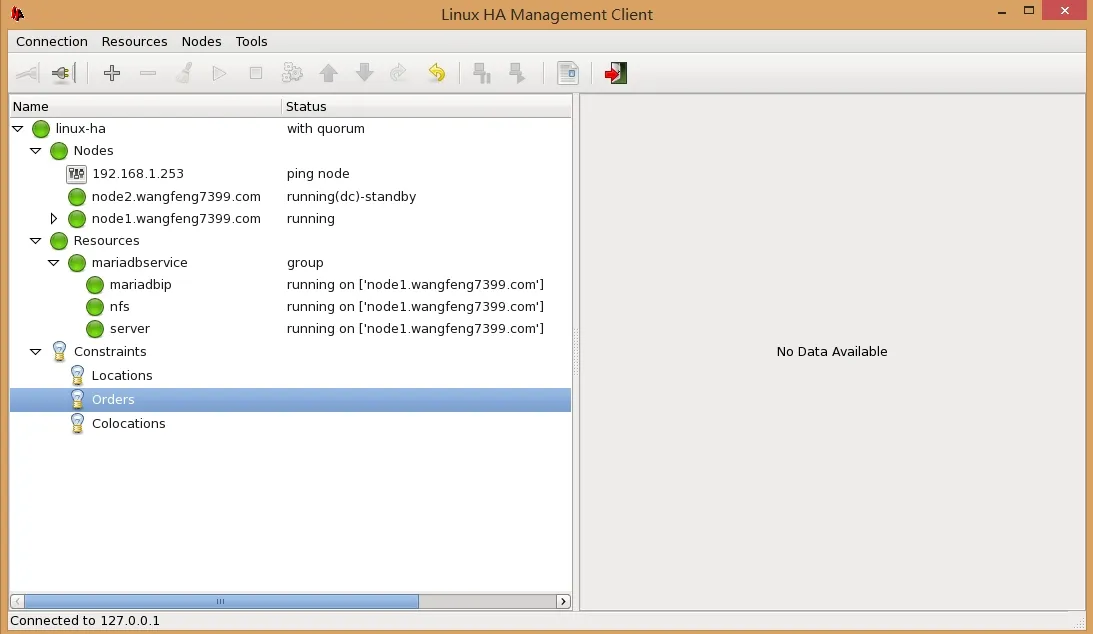Click the scrollbar right arrow button
The height and width of the screenshot is (634, 1093).
(563, 601)
